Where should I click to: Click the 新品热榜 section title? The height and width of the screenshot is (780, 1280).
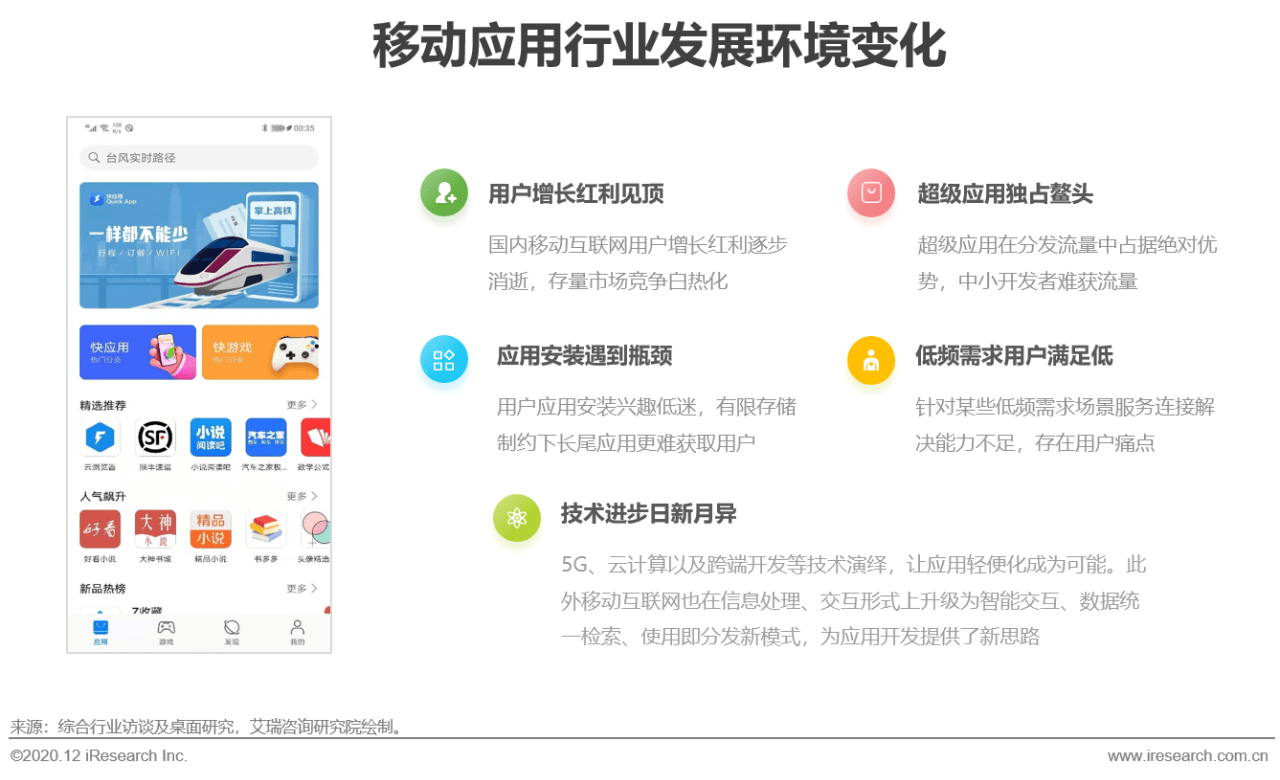point(103,588)
